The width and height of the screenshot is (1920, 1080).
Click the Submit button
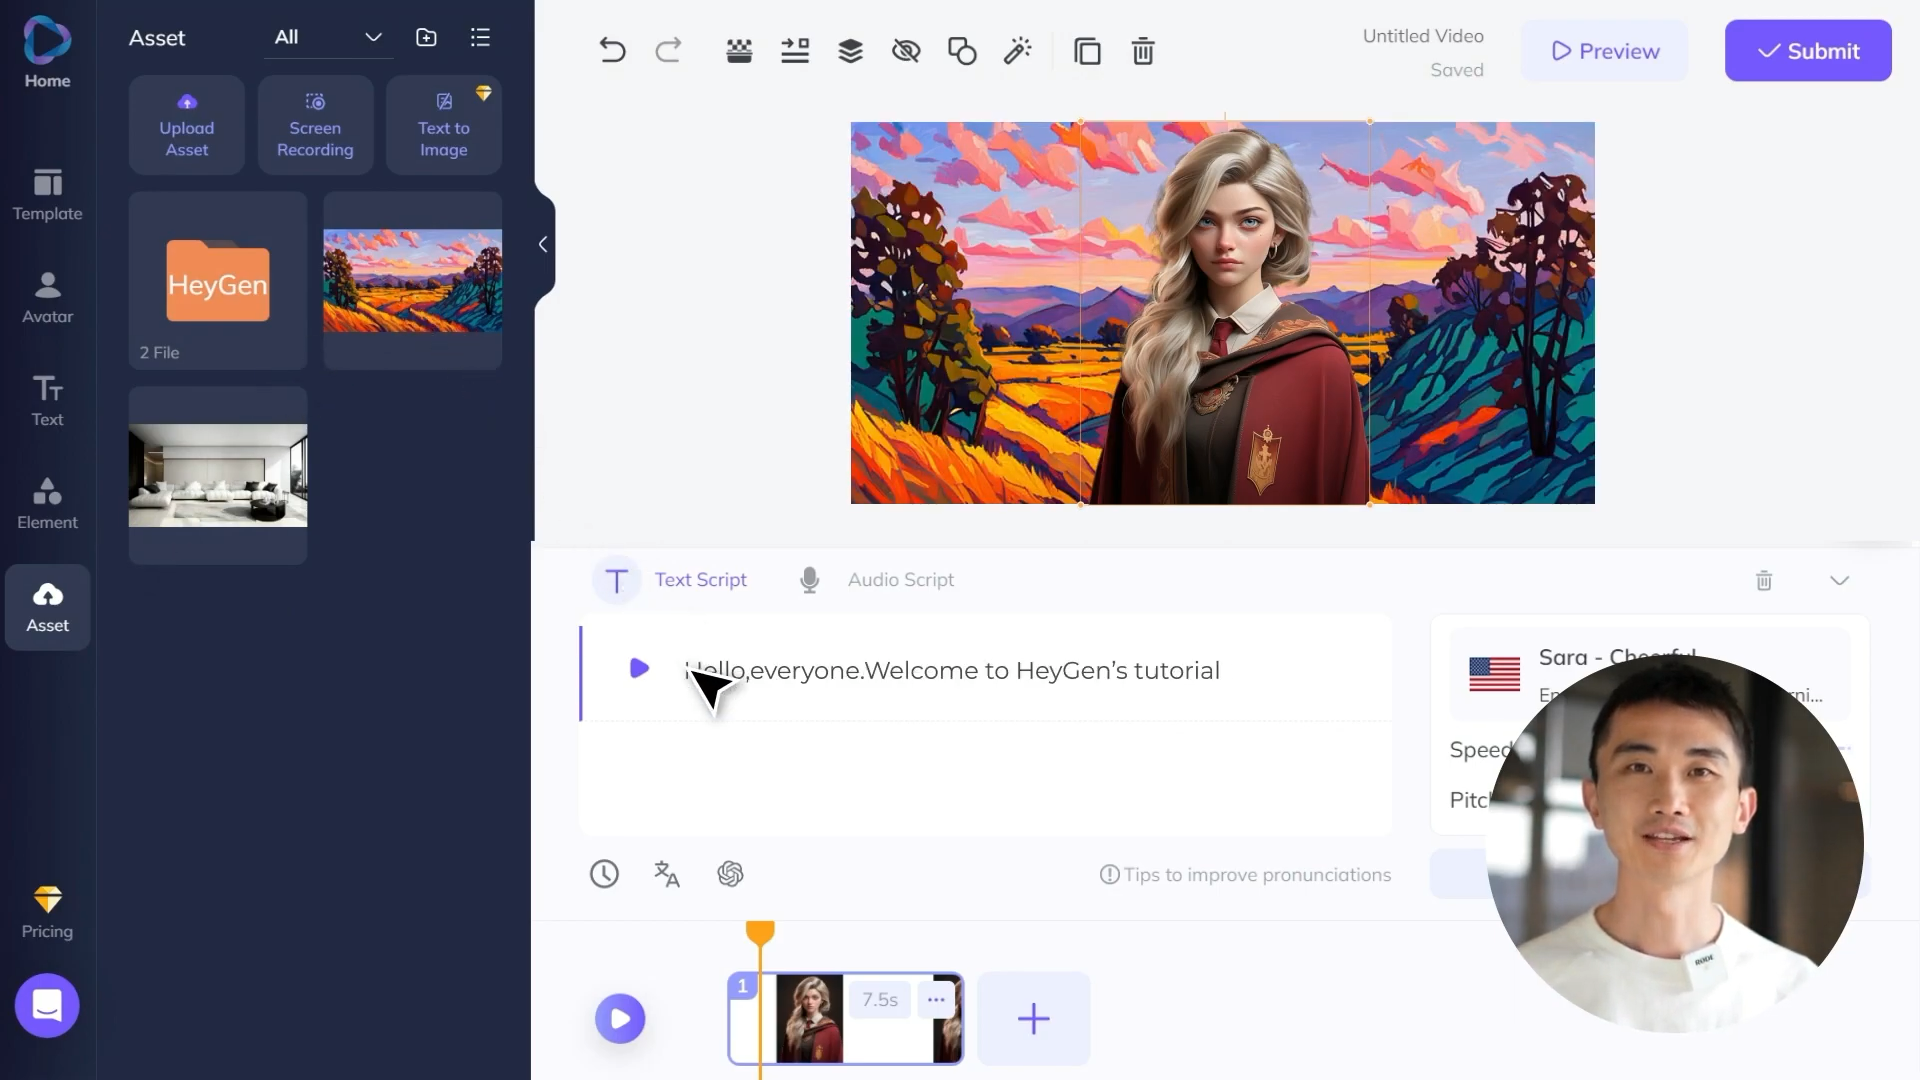click(x=1807, y=50)
